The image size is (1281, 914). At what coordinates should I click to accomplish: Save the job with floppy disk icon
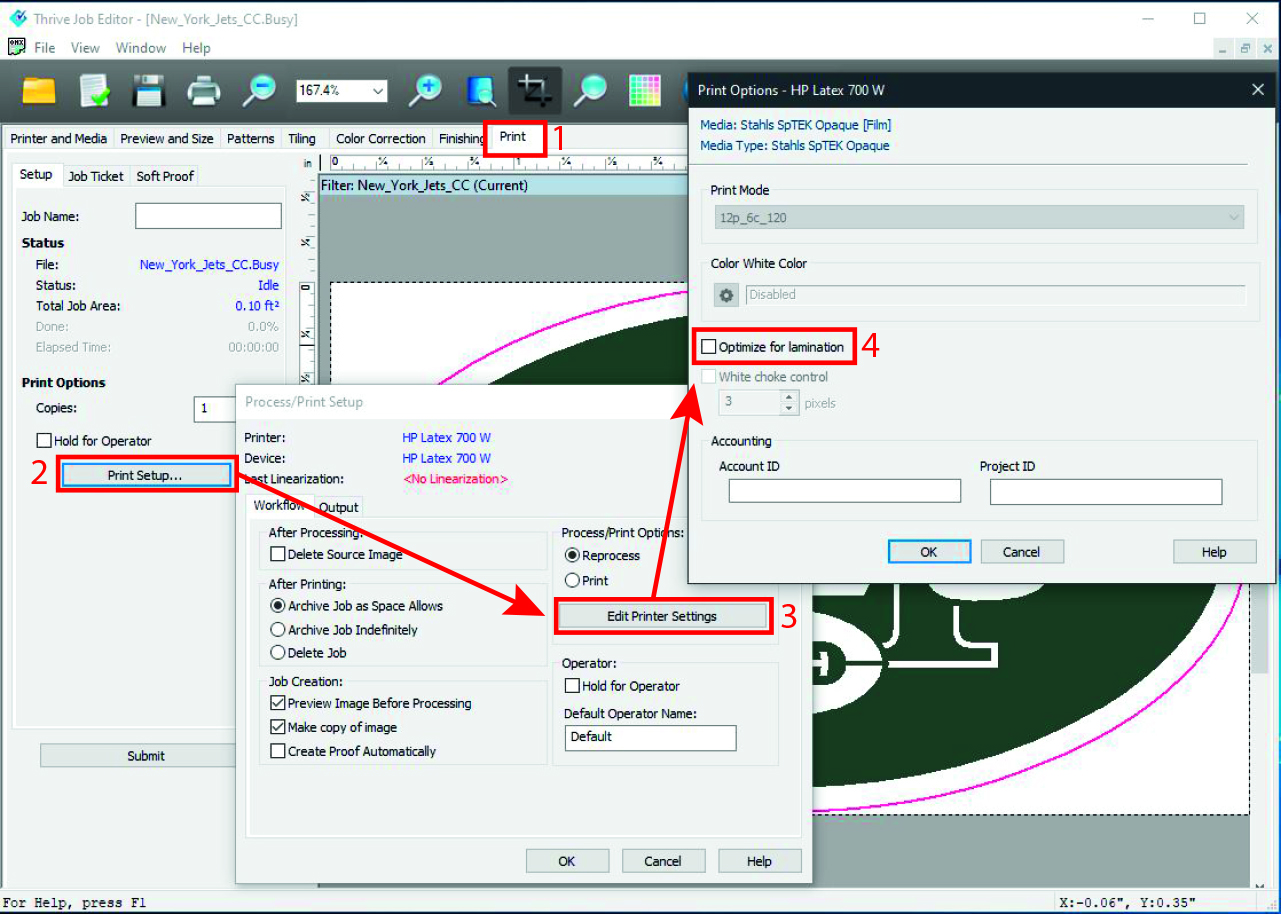[x=149, y=91]
